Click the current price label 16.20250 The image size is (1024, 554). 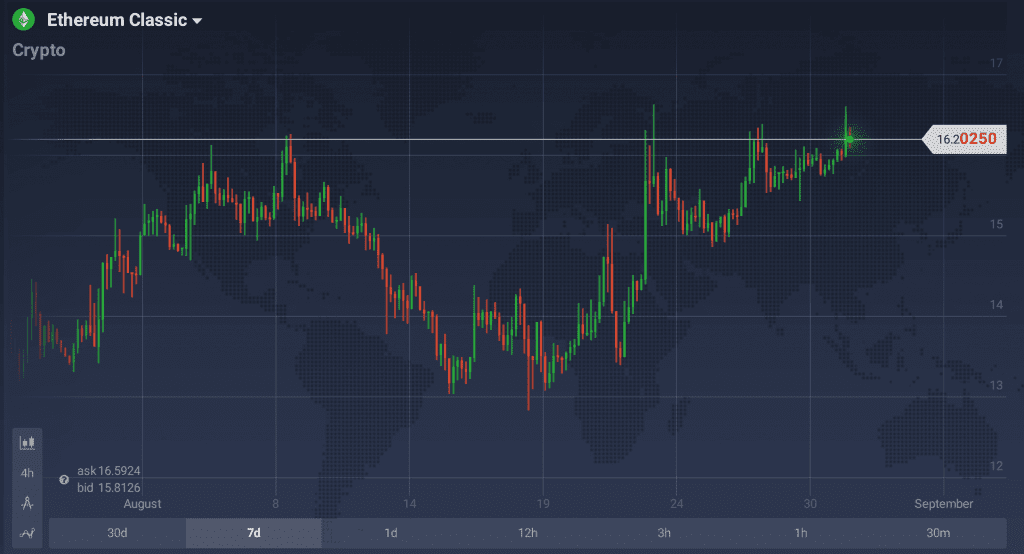pos(965,139)
